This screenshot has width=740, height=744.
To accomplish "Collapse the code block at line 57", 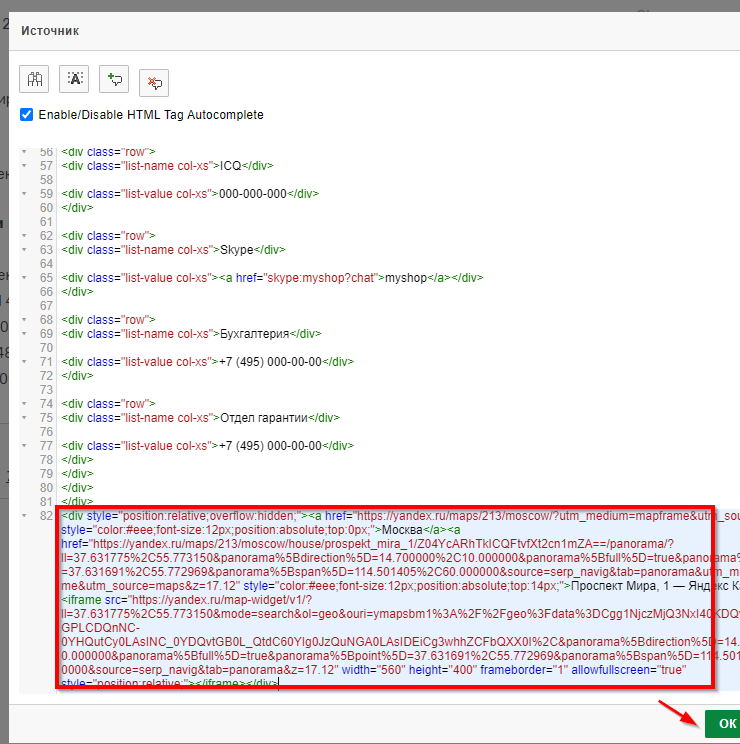I will 24,165.
